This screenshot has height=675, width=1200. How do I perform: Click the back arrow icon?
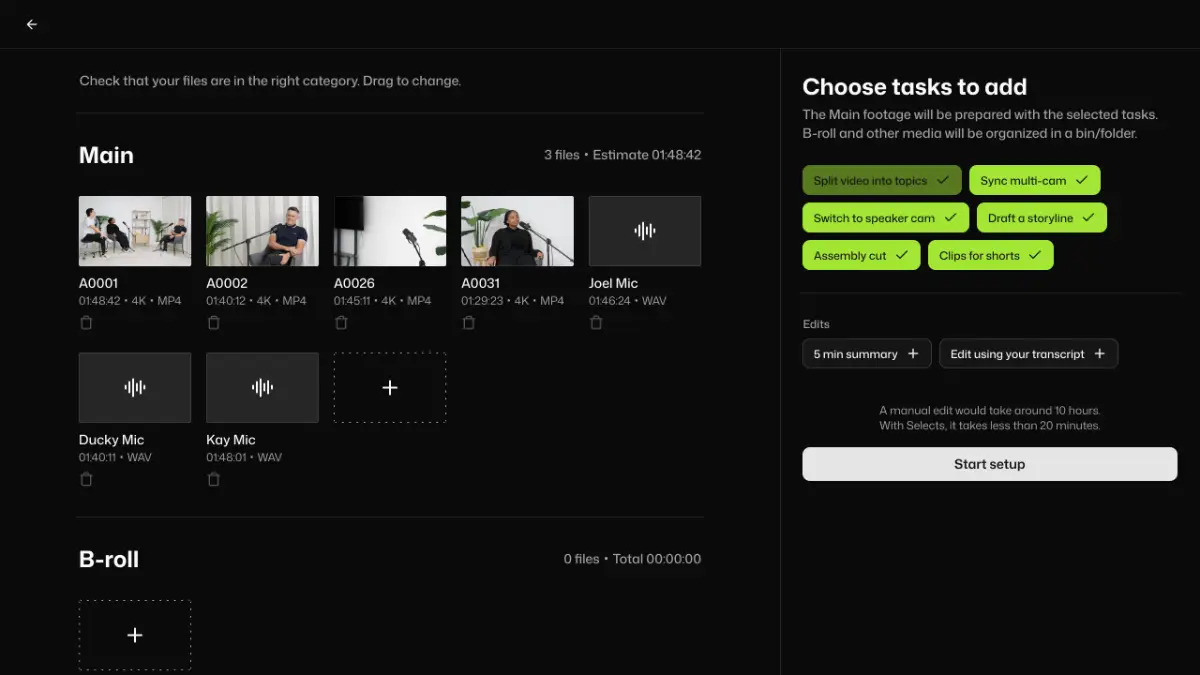click(x=32, y=24)
